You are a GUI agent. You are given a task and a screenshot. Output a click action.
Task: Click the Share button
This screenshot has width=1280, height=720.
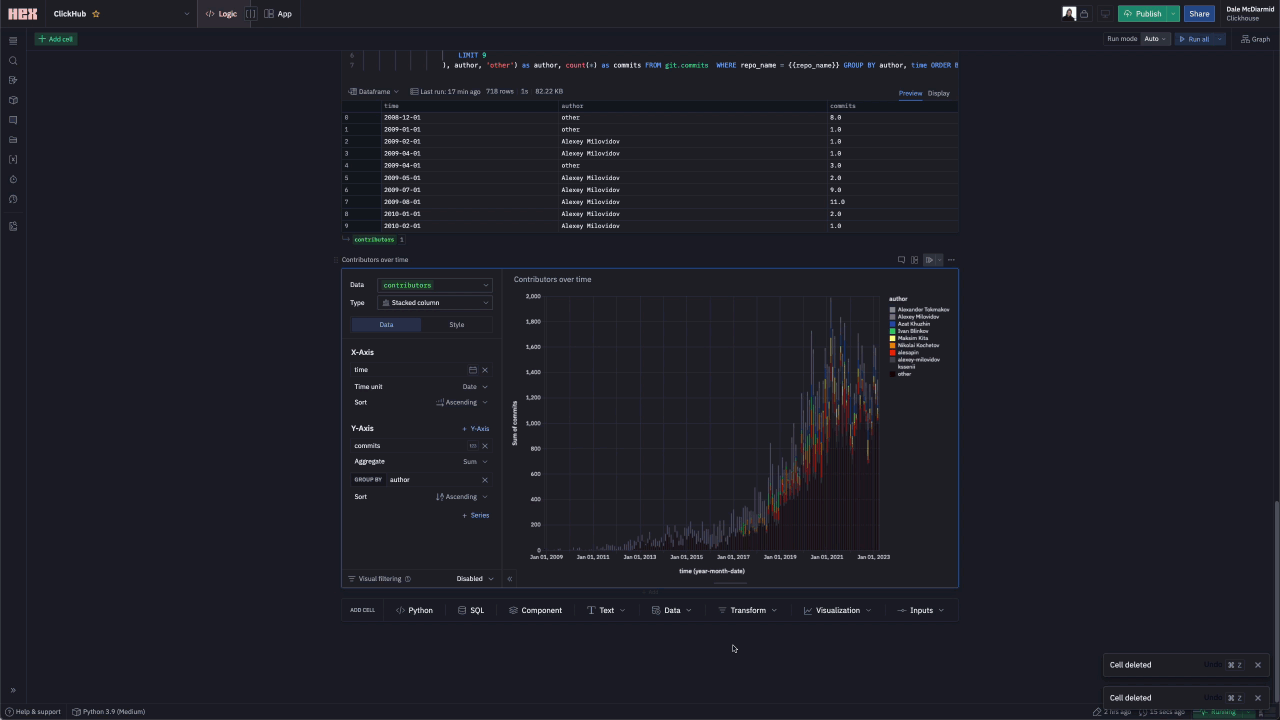pyautogui.click(x=1199, y=14)
